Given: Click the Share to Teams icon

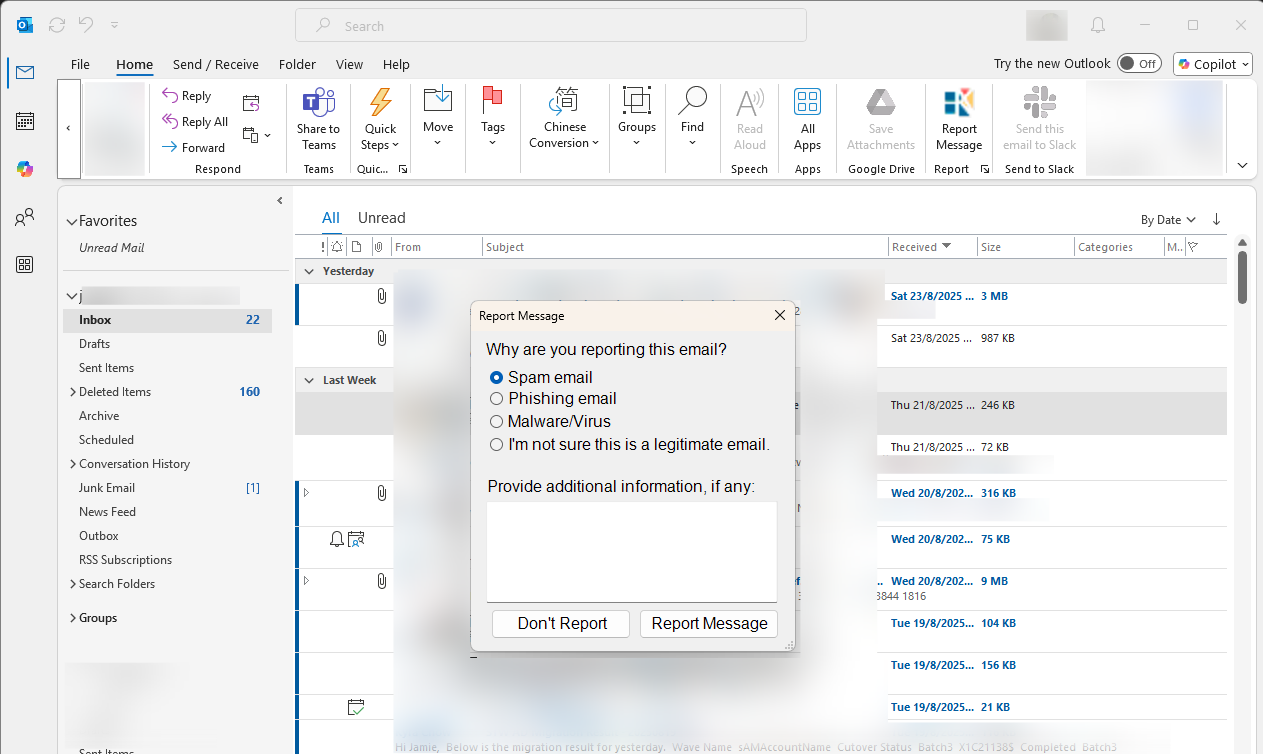Looking at the screenshot, I should (318, 103).
